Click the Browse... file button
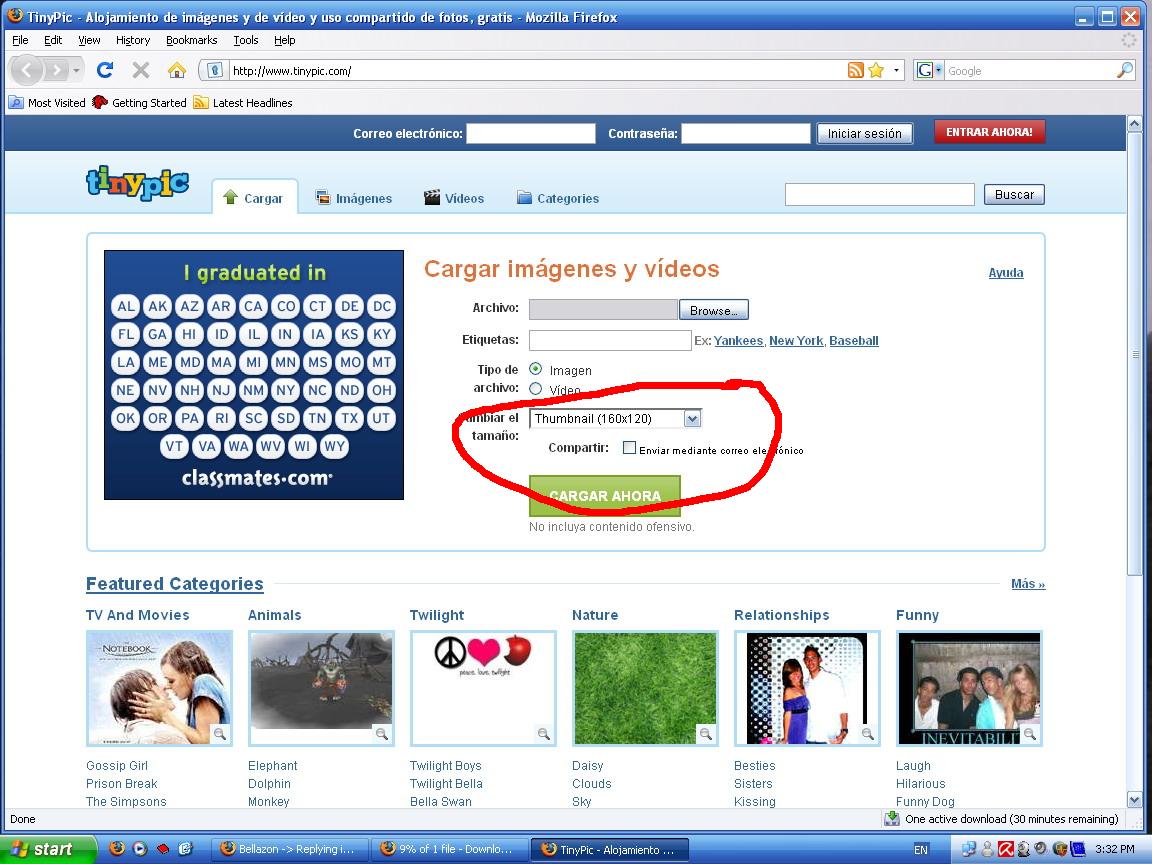This screenshot has width=1152, height=864. (713, 310)
